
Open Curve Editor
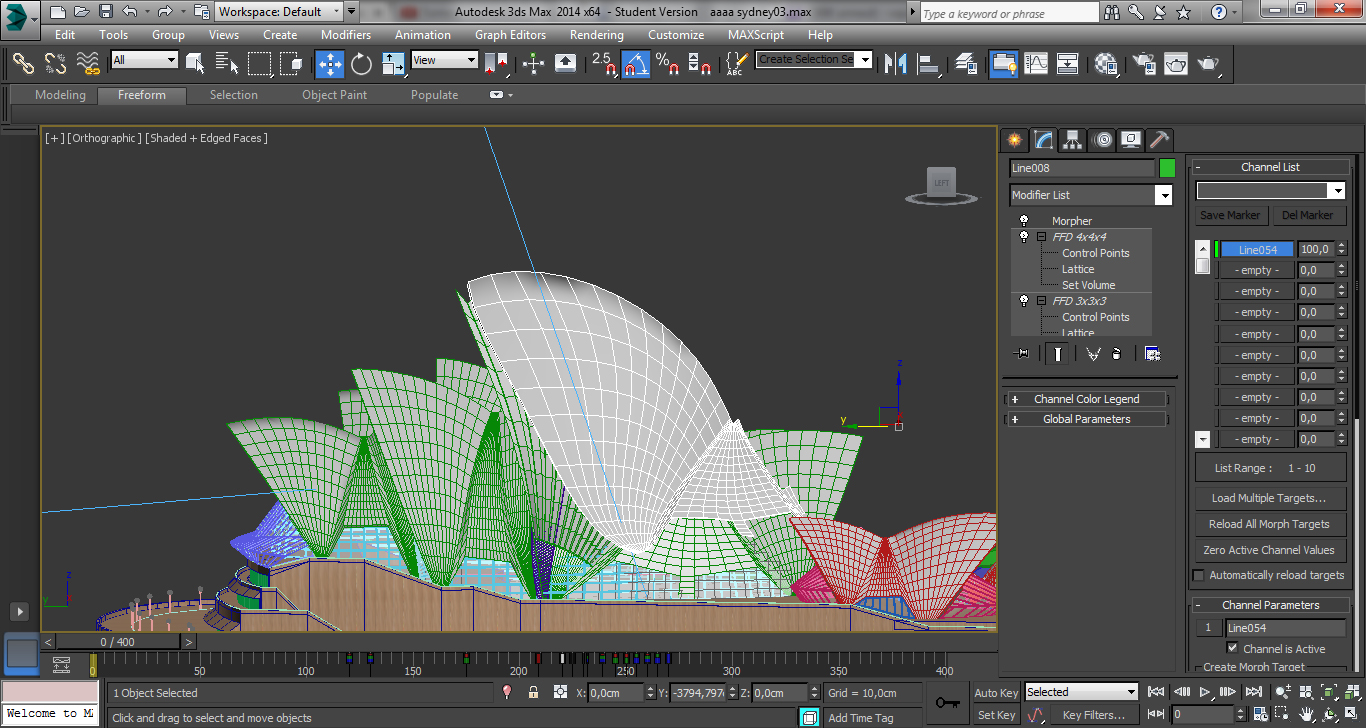pos(1036,64)
